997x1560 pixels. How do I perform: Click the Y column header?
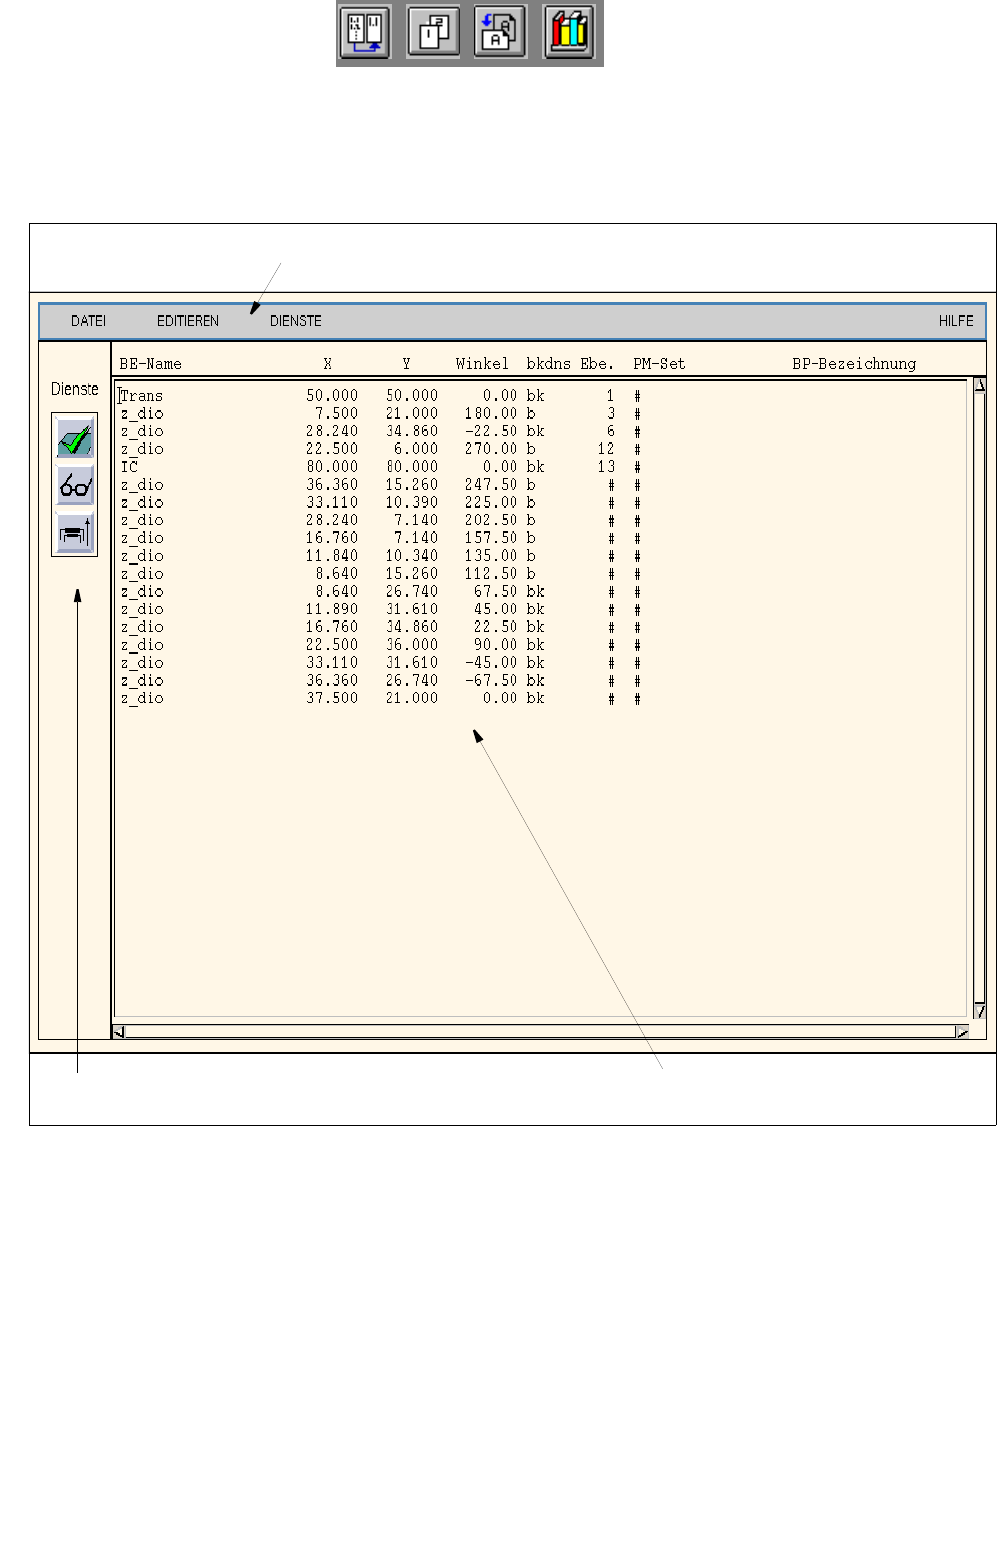click(x=406, y=364)
